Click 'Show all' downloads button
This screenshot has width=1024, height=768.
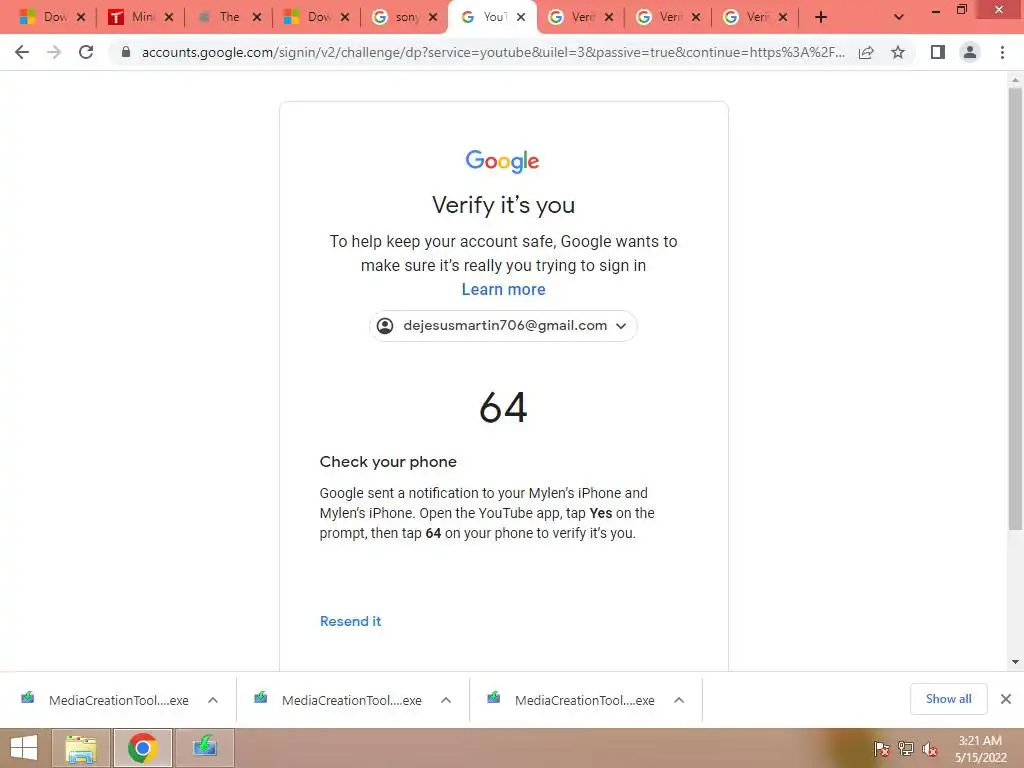948,699
